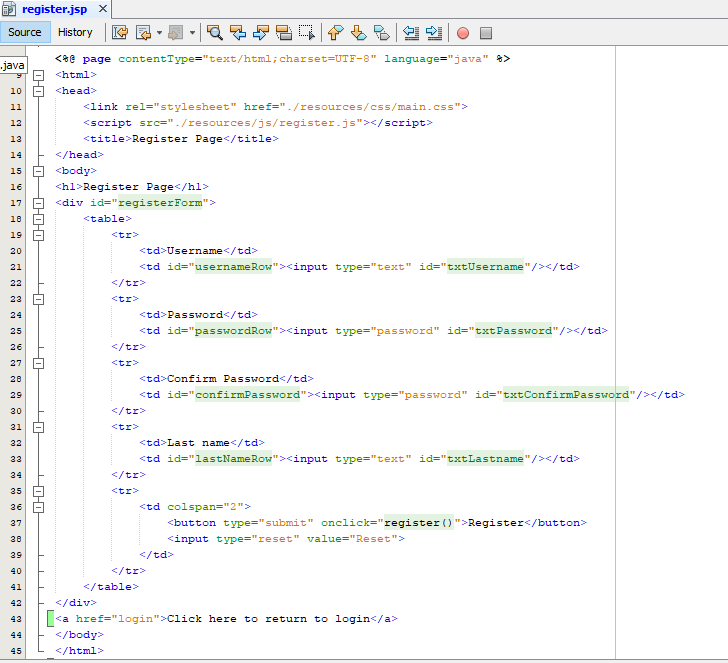Switch to Source view
The width and height of the screenshot is (728, 663).
[25, 32]
